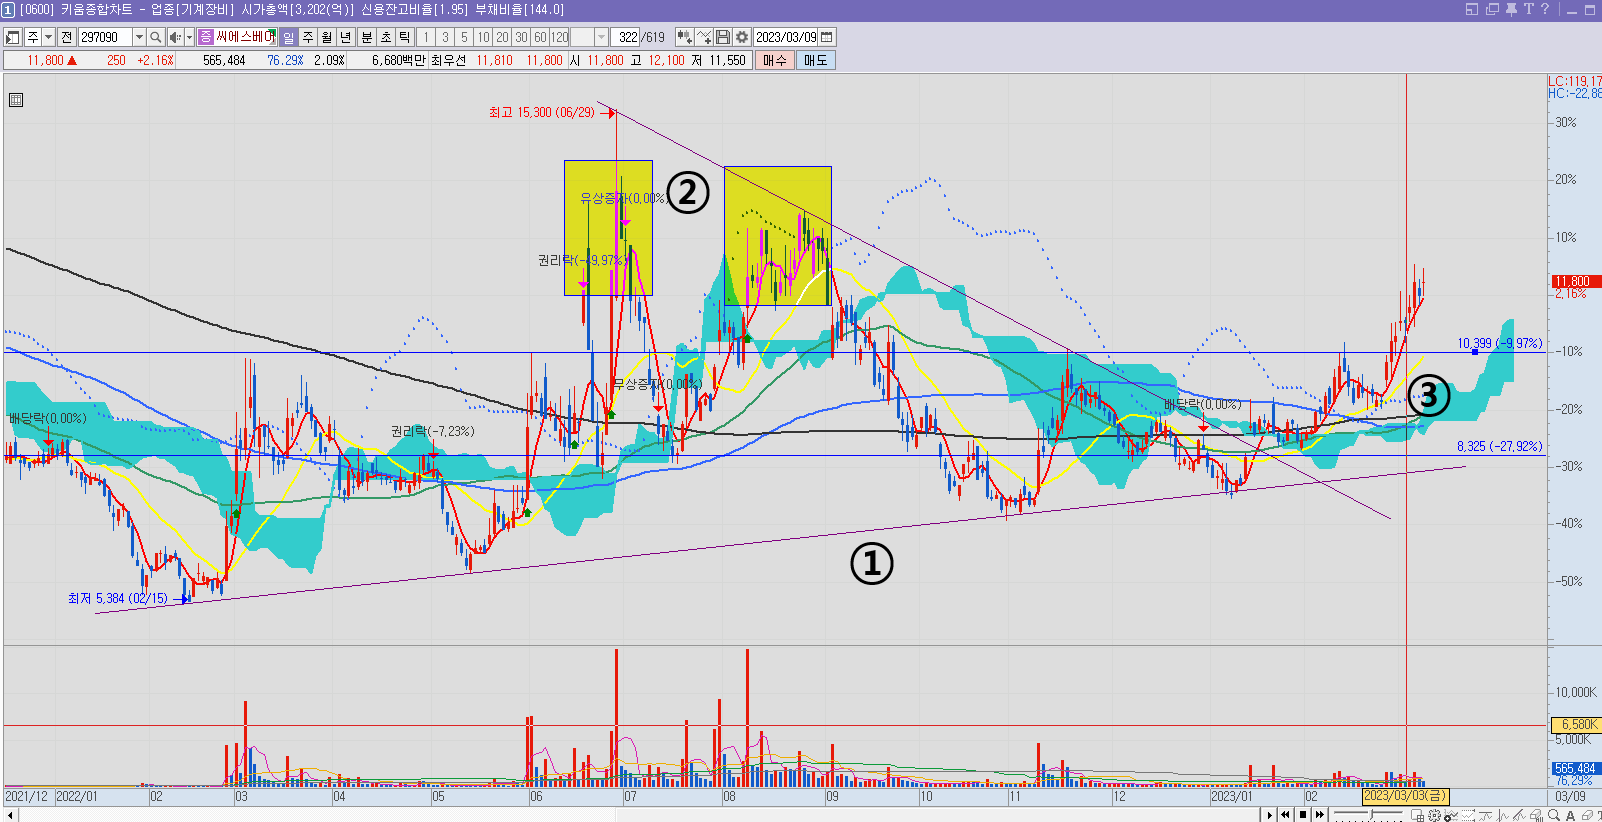
Task: Click the speaker sound icon in toolbar
Action: (x=175, y=37)
